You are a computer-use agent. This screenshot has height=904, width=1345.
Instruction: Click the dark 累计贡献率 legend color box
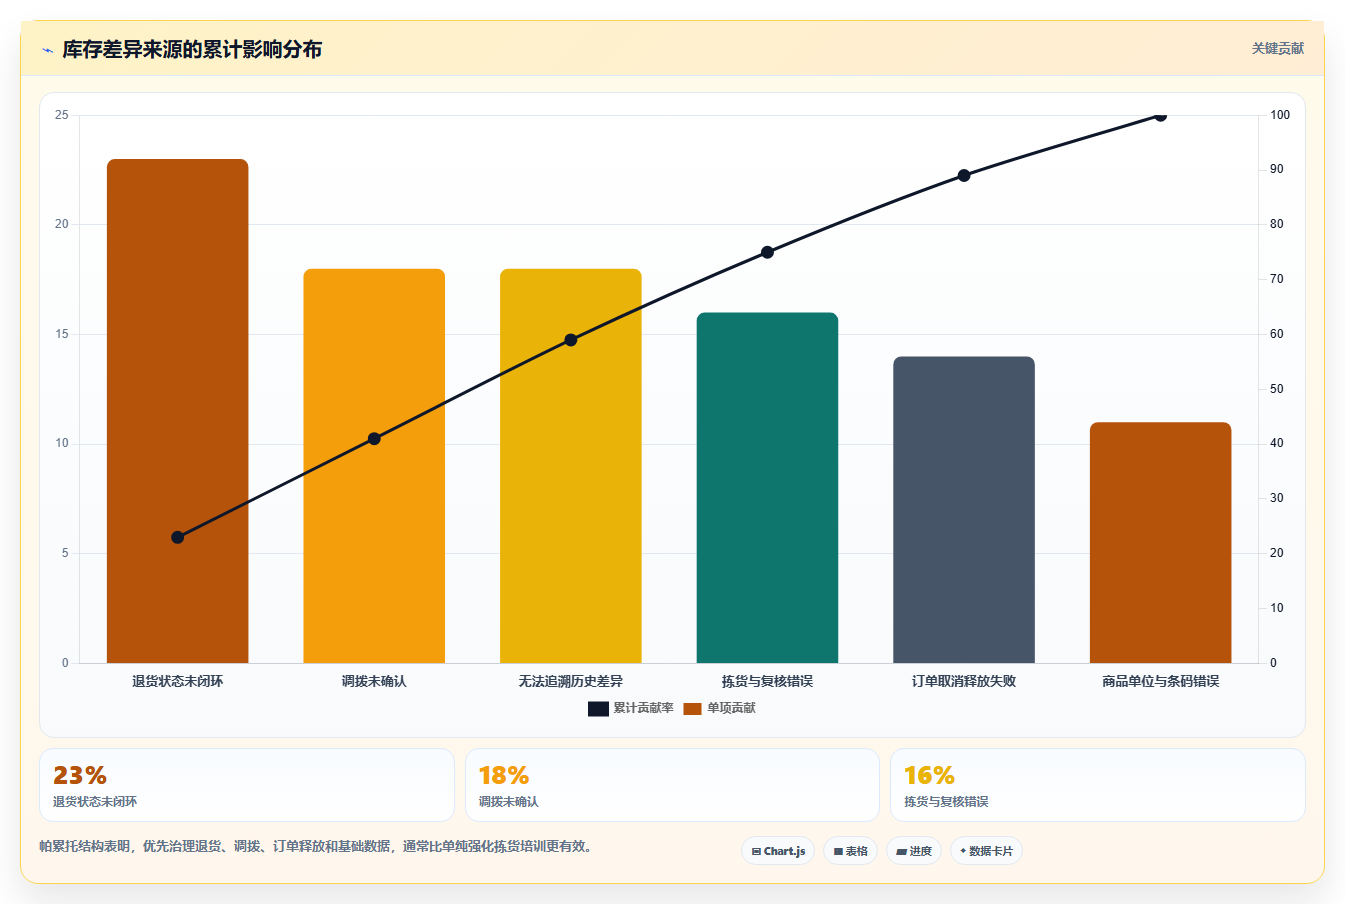pos(598,709)
